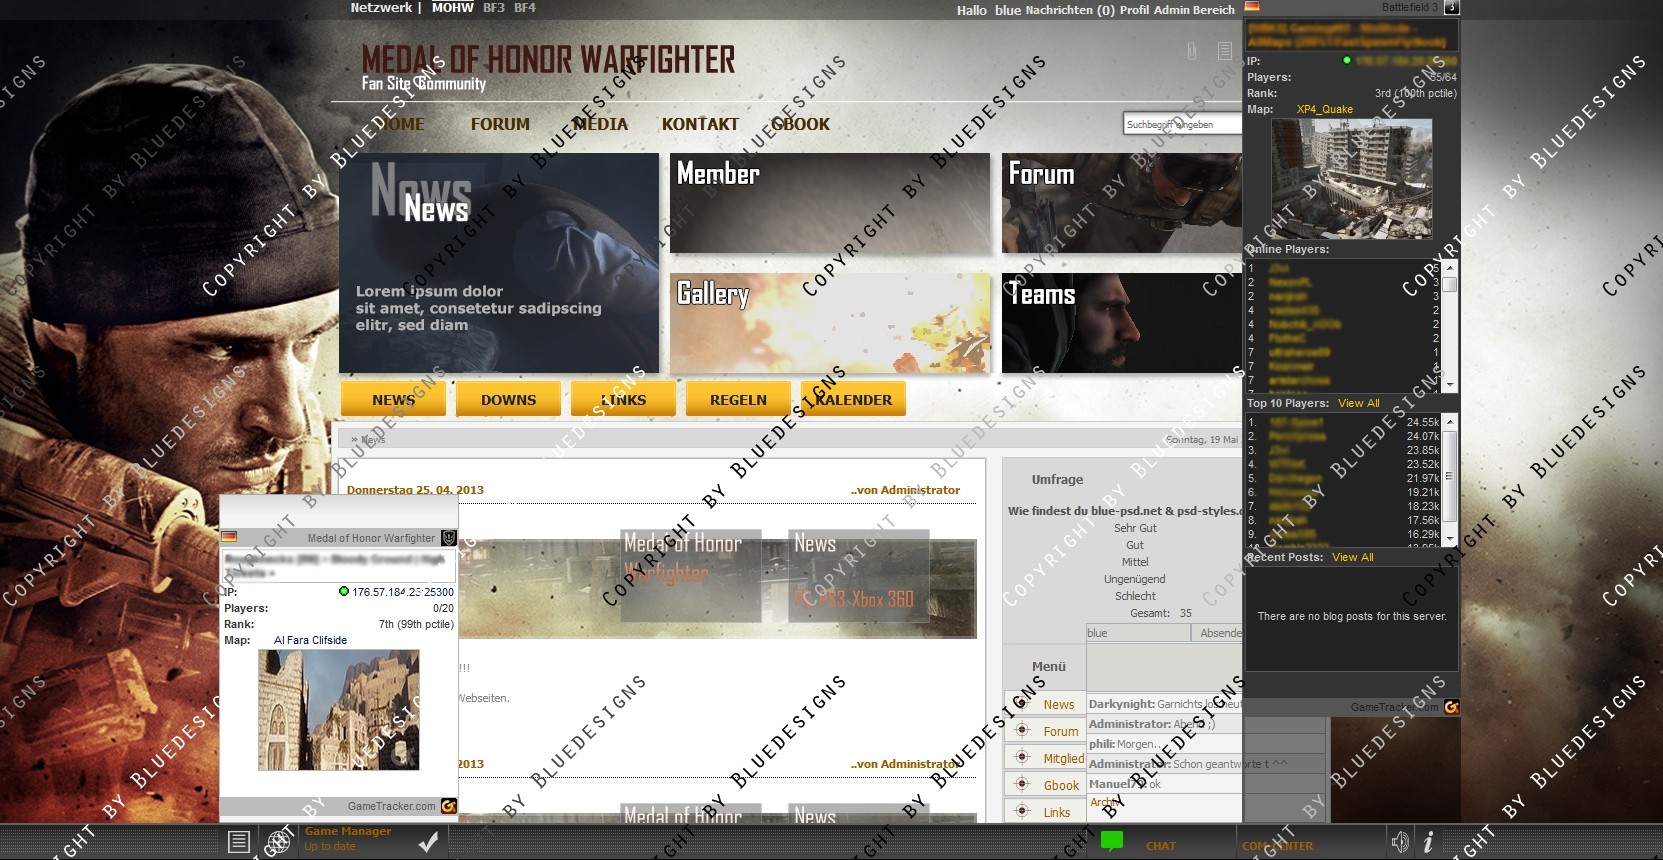
Task: Click GameTracker logo icon in Medal of Honor widget
Action: pos(449,806)
